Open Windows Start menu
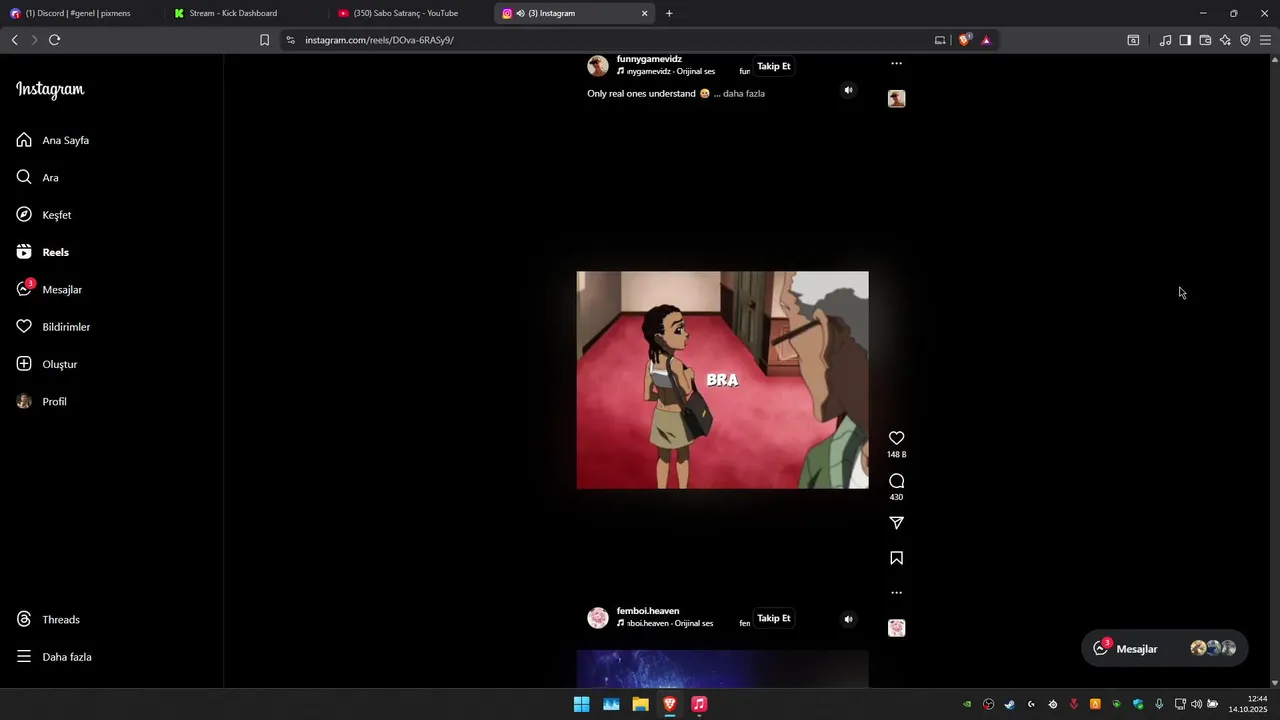The width and height of the screenshot is (1280, 720). 581,704
